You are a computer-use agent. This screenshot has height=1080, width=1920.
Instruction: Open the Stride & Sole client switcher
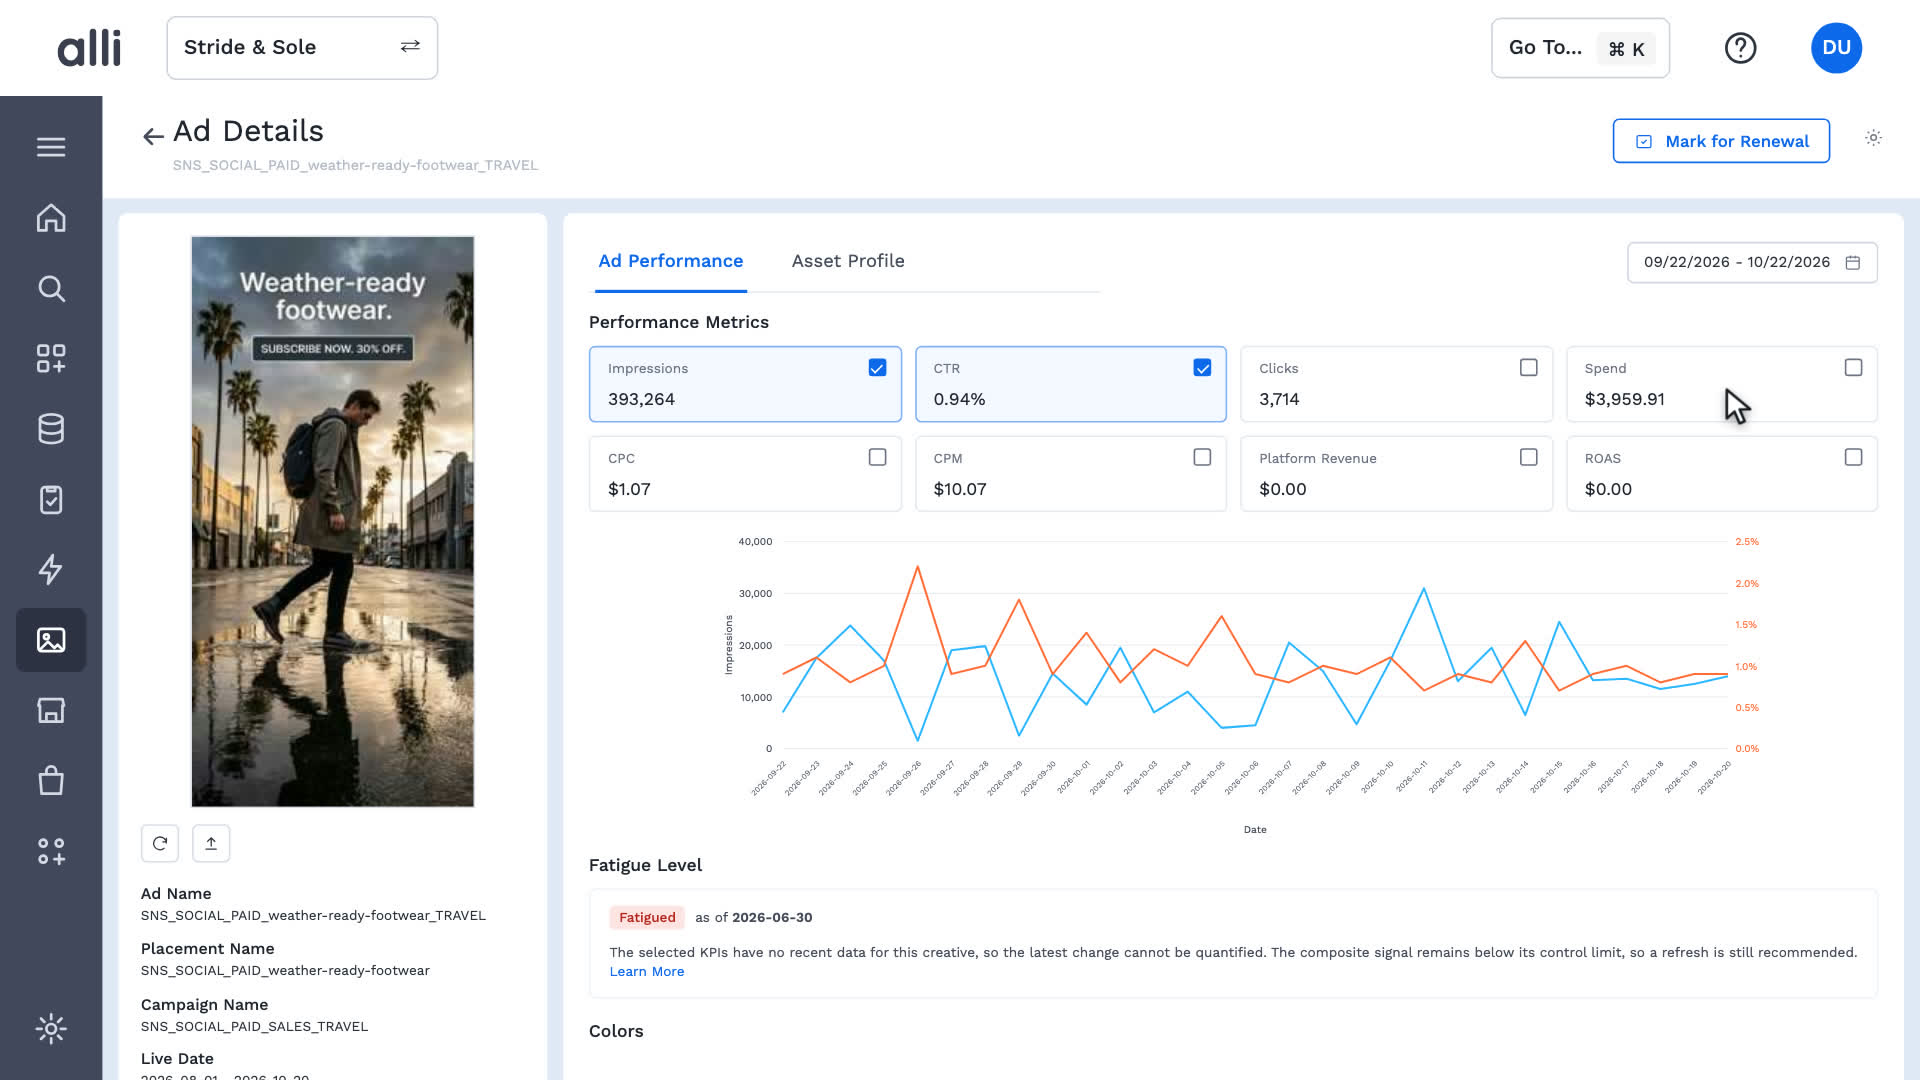tap(302, 48)
